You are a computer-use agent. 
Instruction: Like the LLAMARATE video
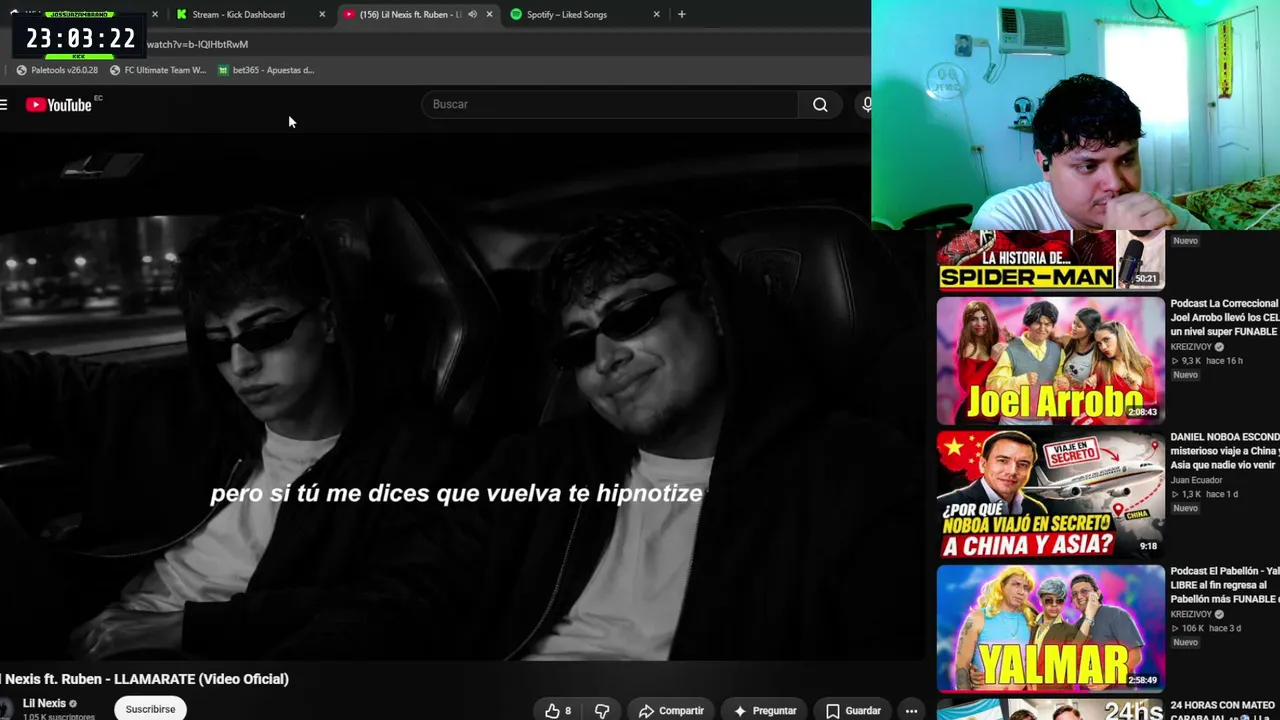pyautogui.click(x=558, y=711)
